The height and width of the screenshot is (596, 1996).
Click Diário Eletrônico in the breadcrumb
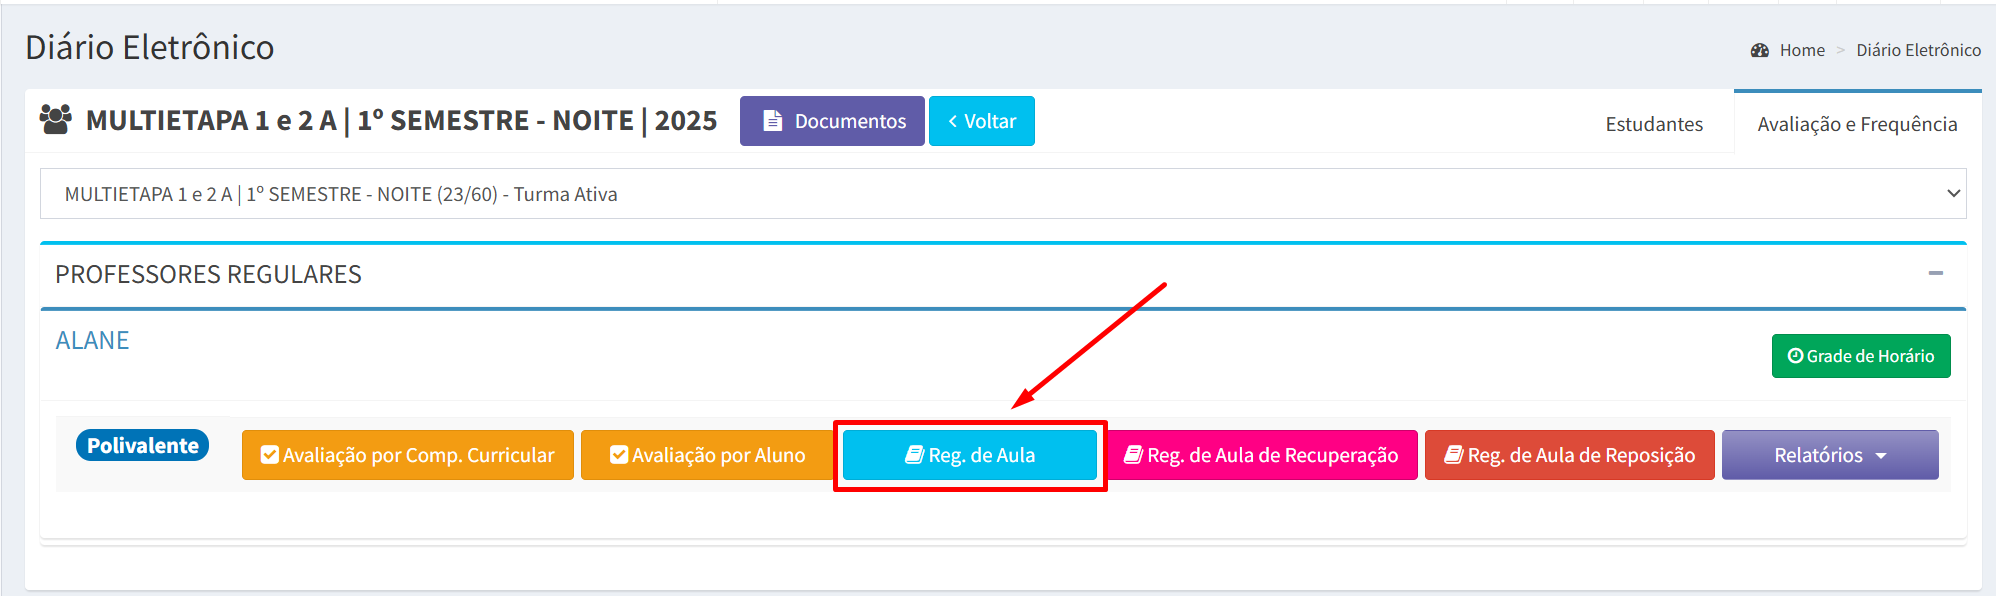point(1918,50)
